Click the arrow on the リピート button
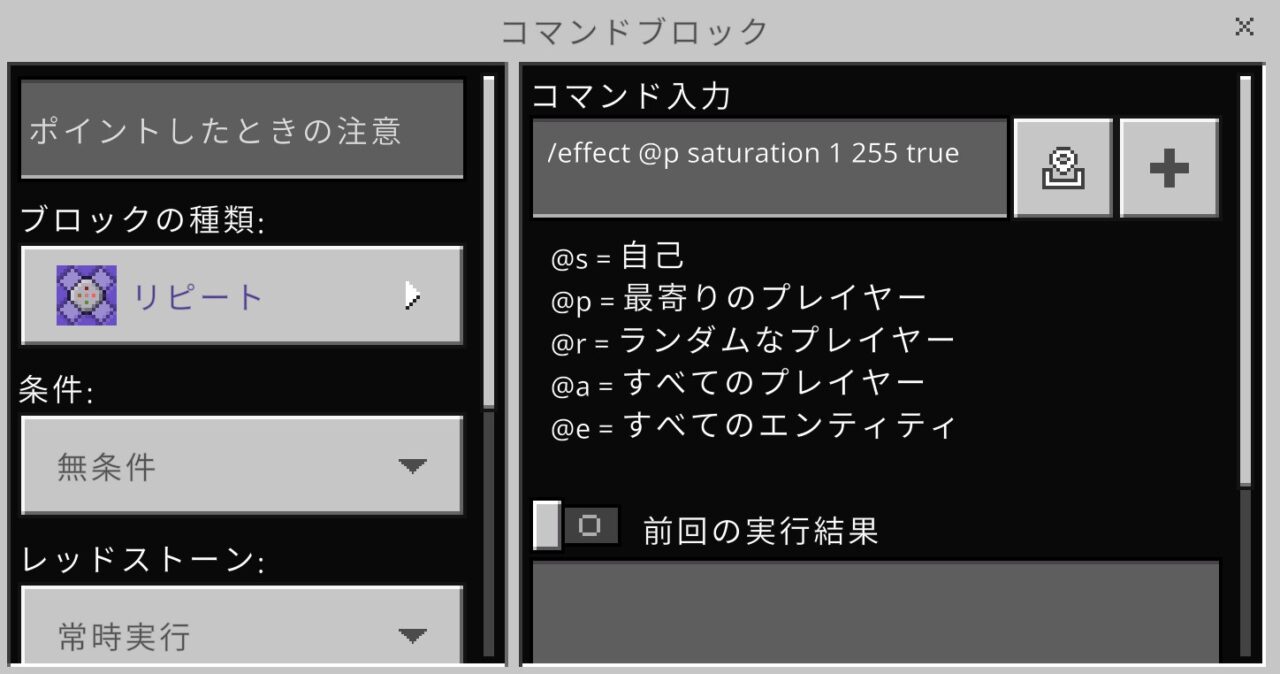Screen dimensions: 1280x674 point(412,296)
